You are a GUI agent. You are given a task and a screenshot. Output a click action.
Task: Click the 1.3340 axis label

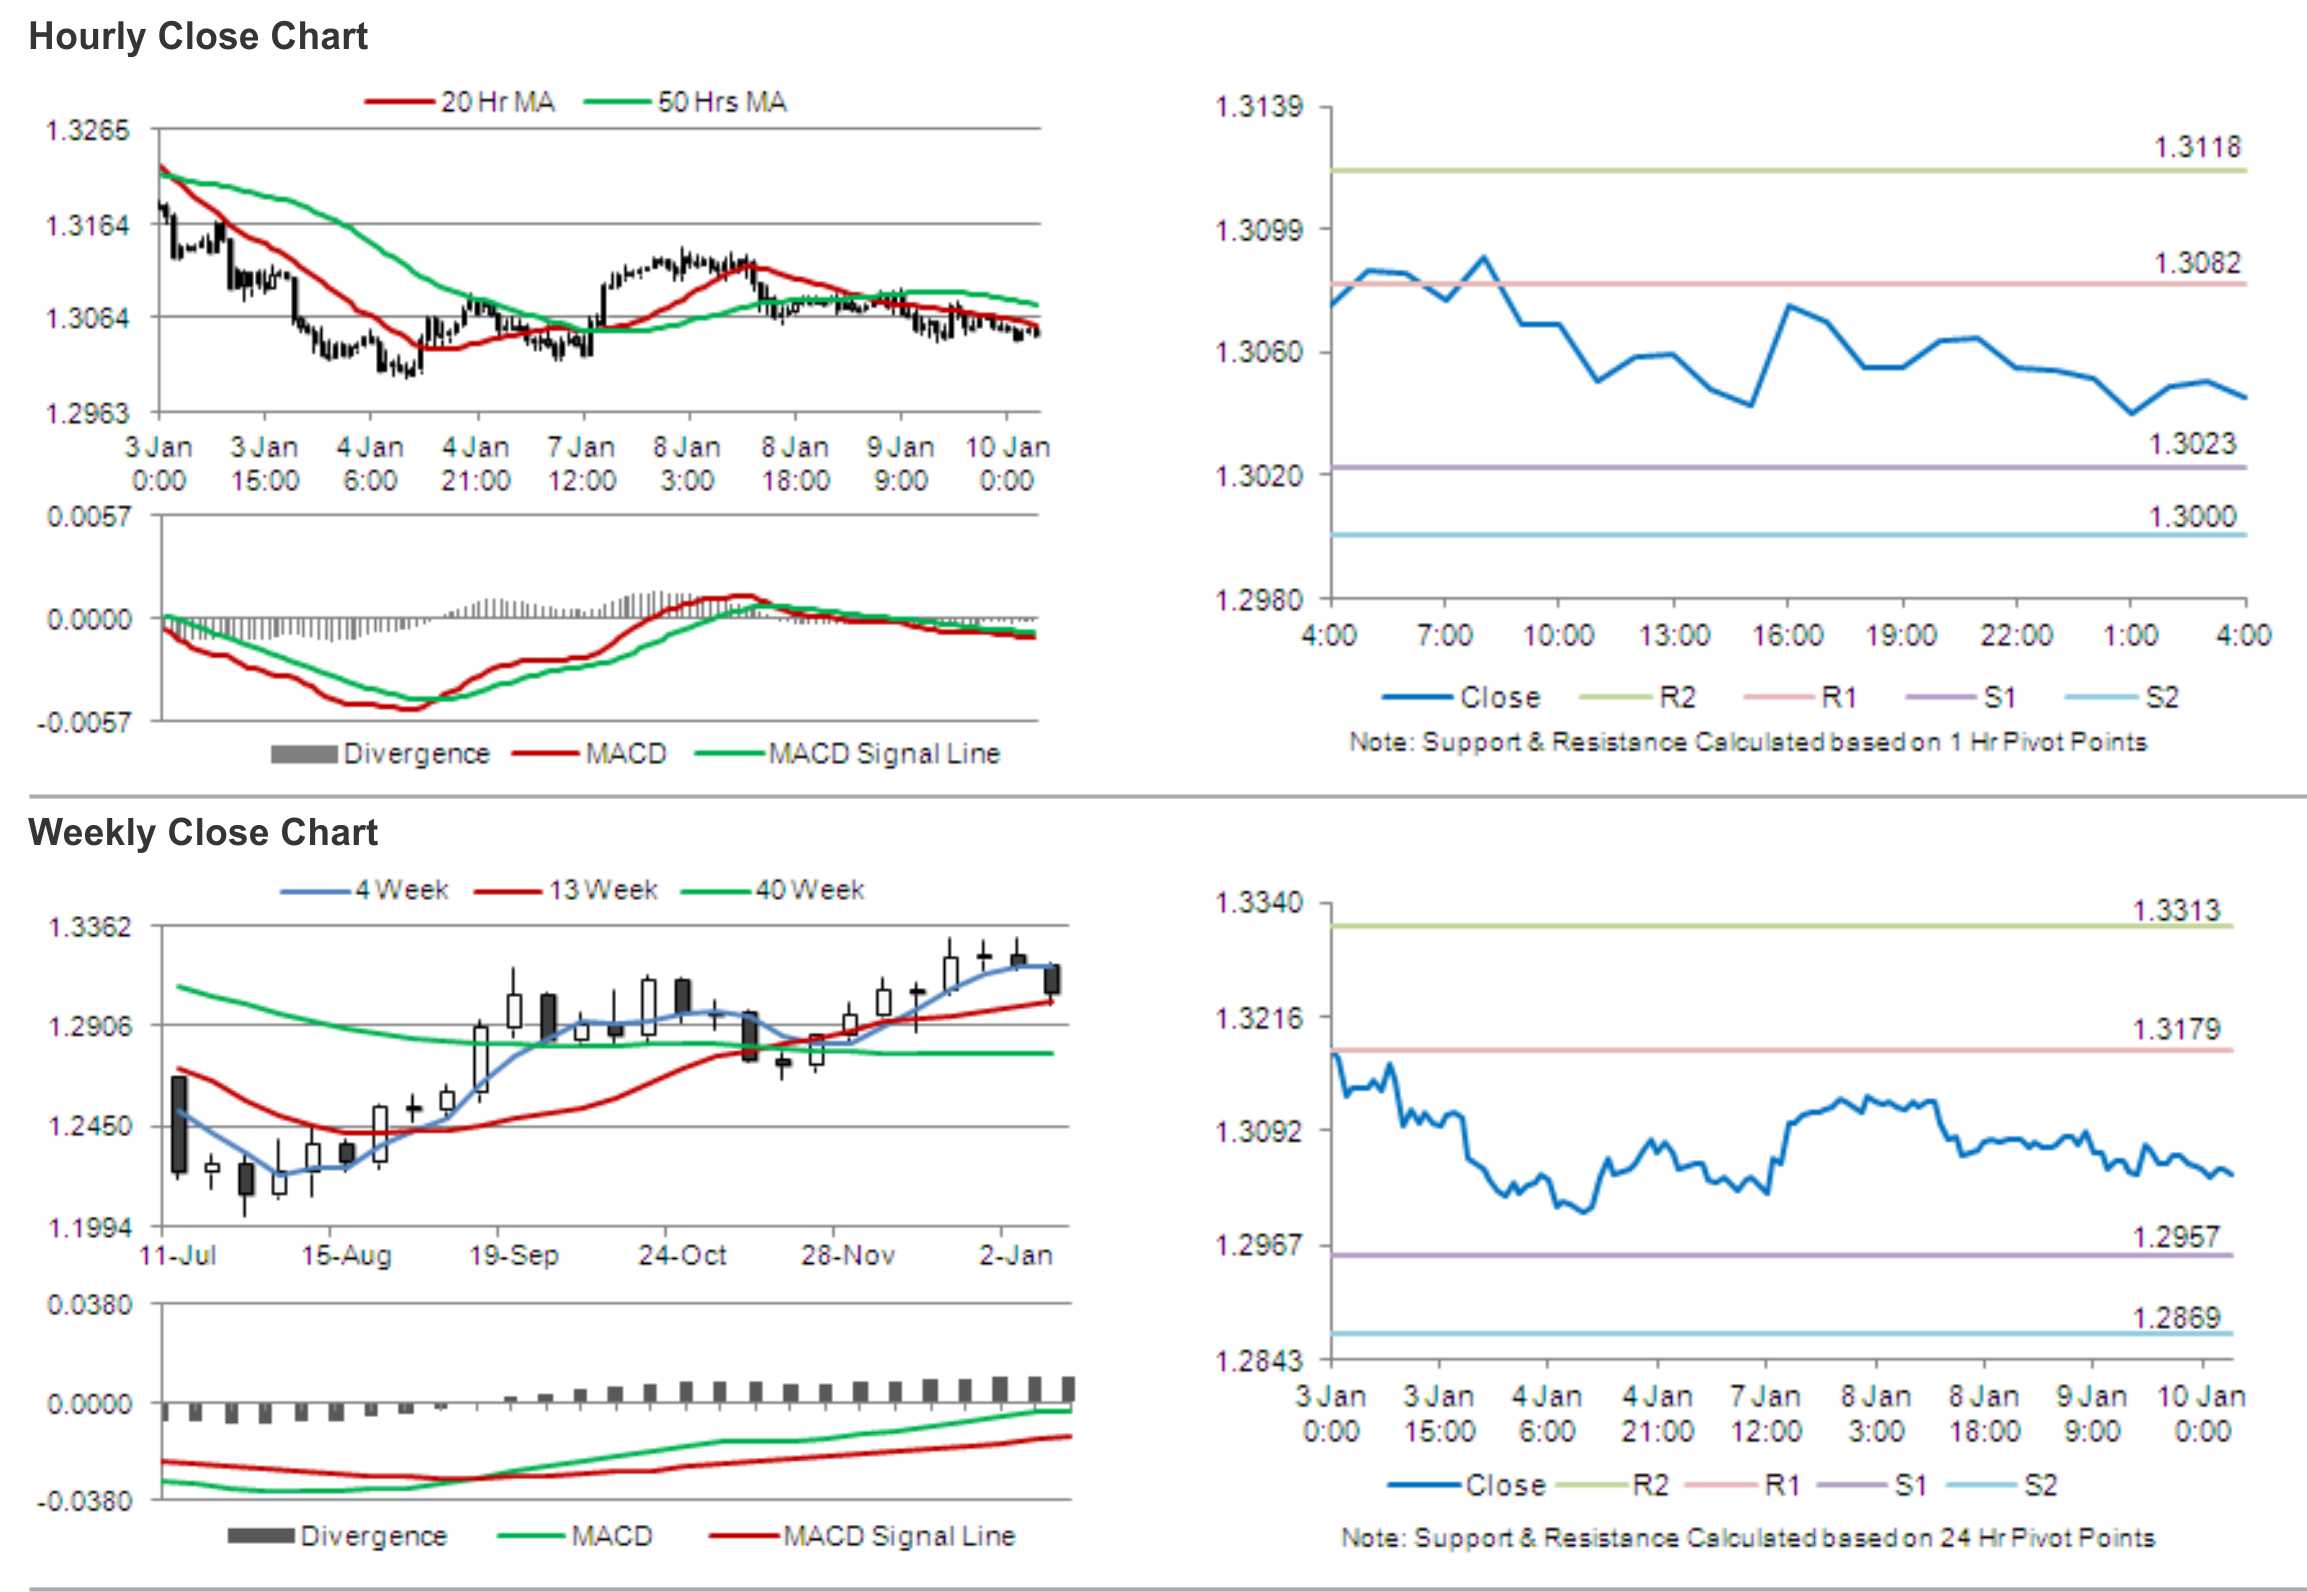pyautogui.click(x=1259, y=903)
